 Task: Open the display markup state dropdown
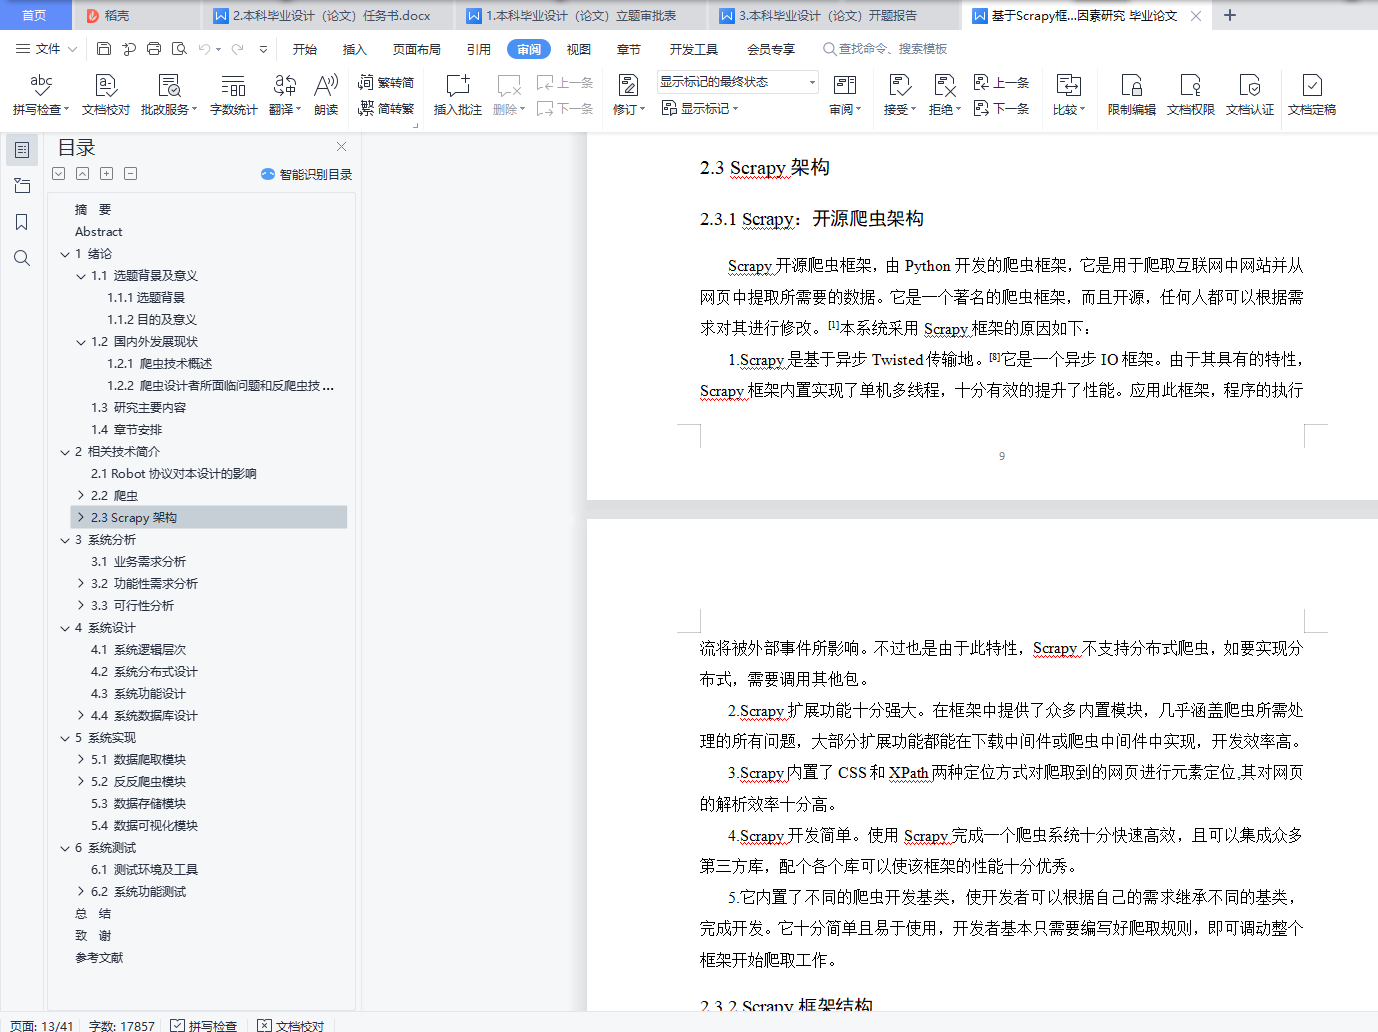click(x=738, y=82)
